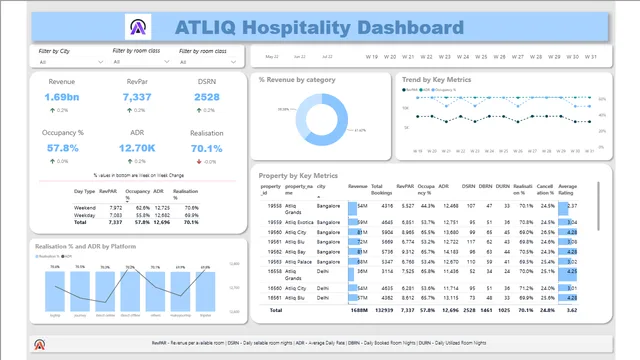This screenshot has height=360, width=640.
Task: Click the green up arrow under Revenue
Action: (52, 110)
